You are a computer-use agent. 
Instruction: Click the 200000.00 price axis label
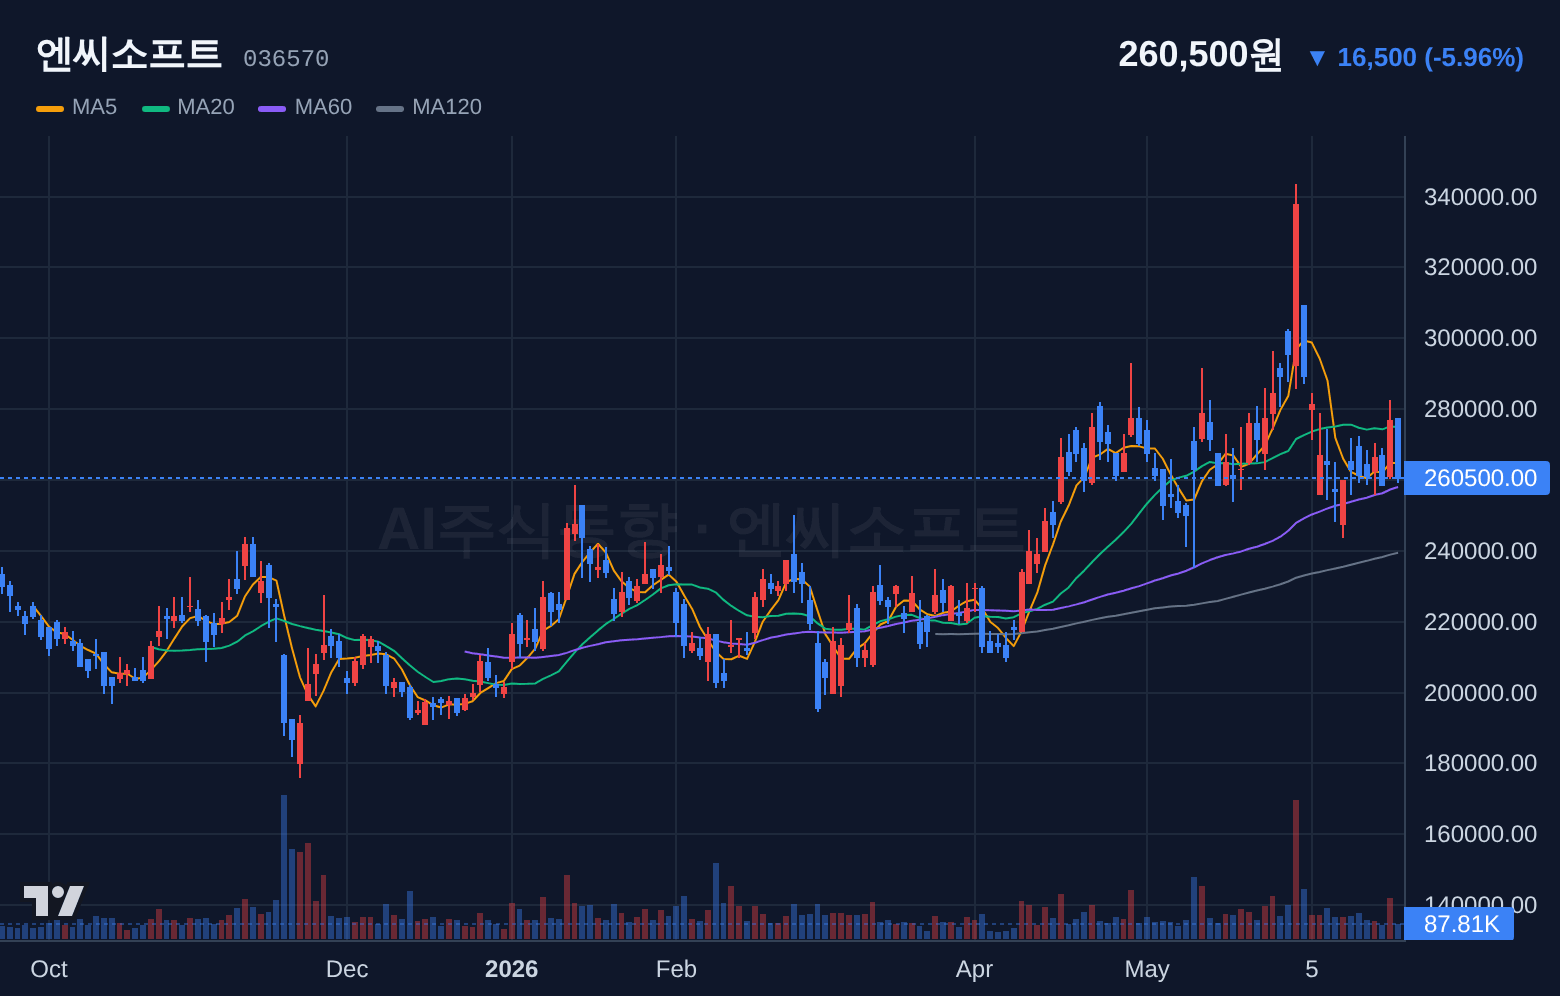pos(1480,693)
